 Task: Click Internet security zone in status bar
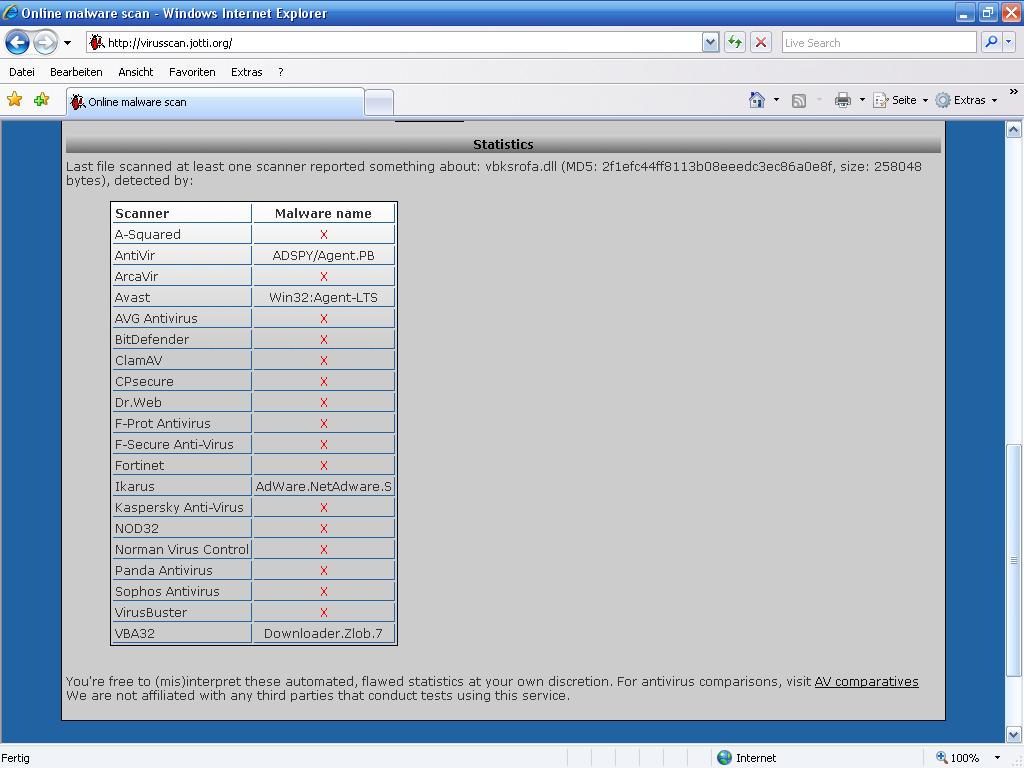tap(746, 758)
